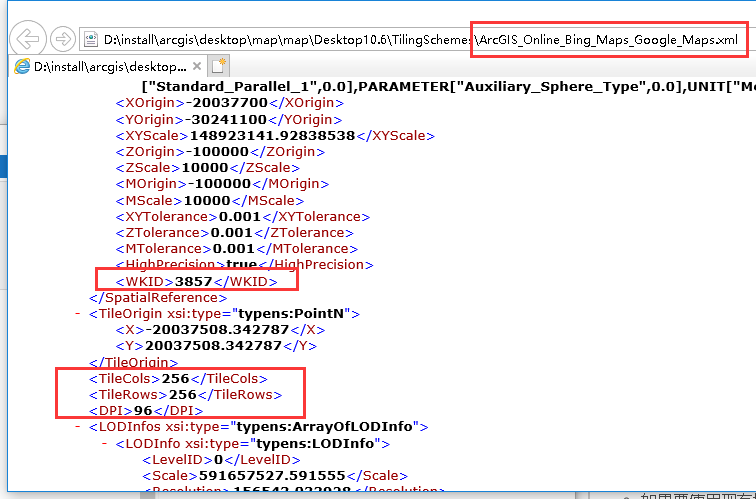The width and height of the screenshot is (756, 499).
Task: Click the Internet Explorer icon on the tab
Action: point(22,66)
